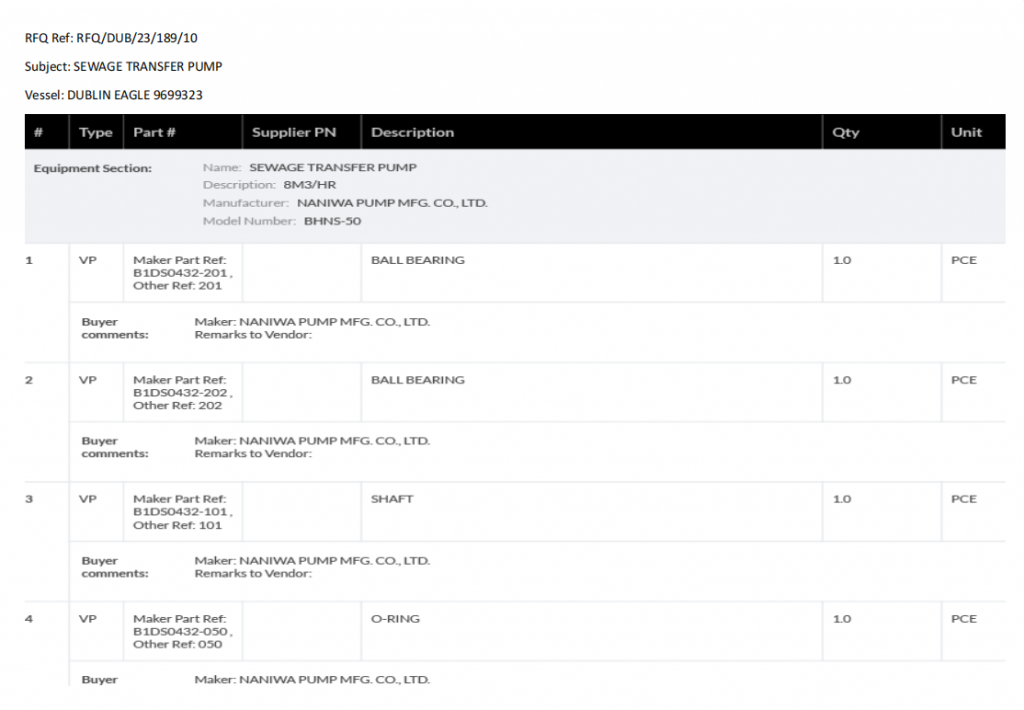The height and width of the screenshot is (710, 1024).
Task: Click the Part # column header
Action: [x=154, y=132]
